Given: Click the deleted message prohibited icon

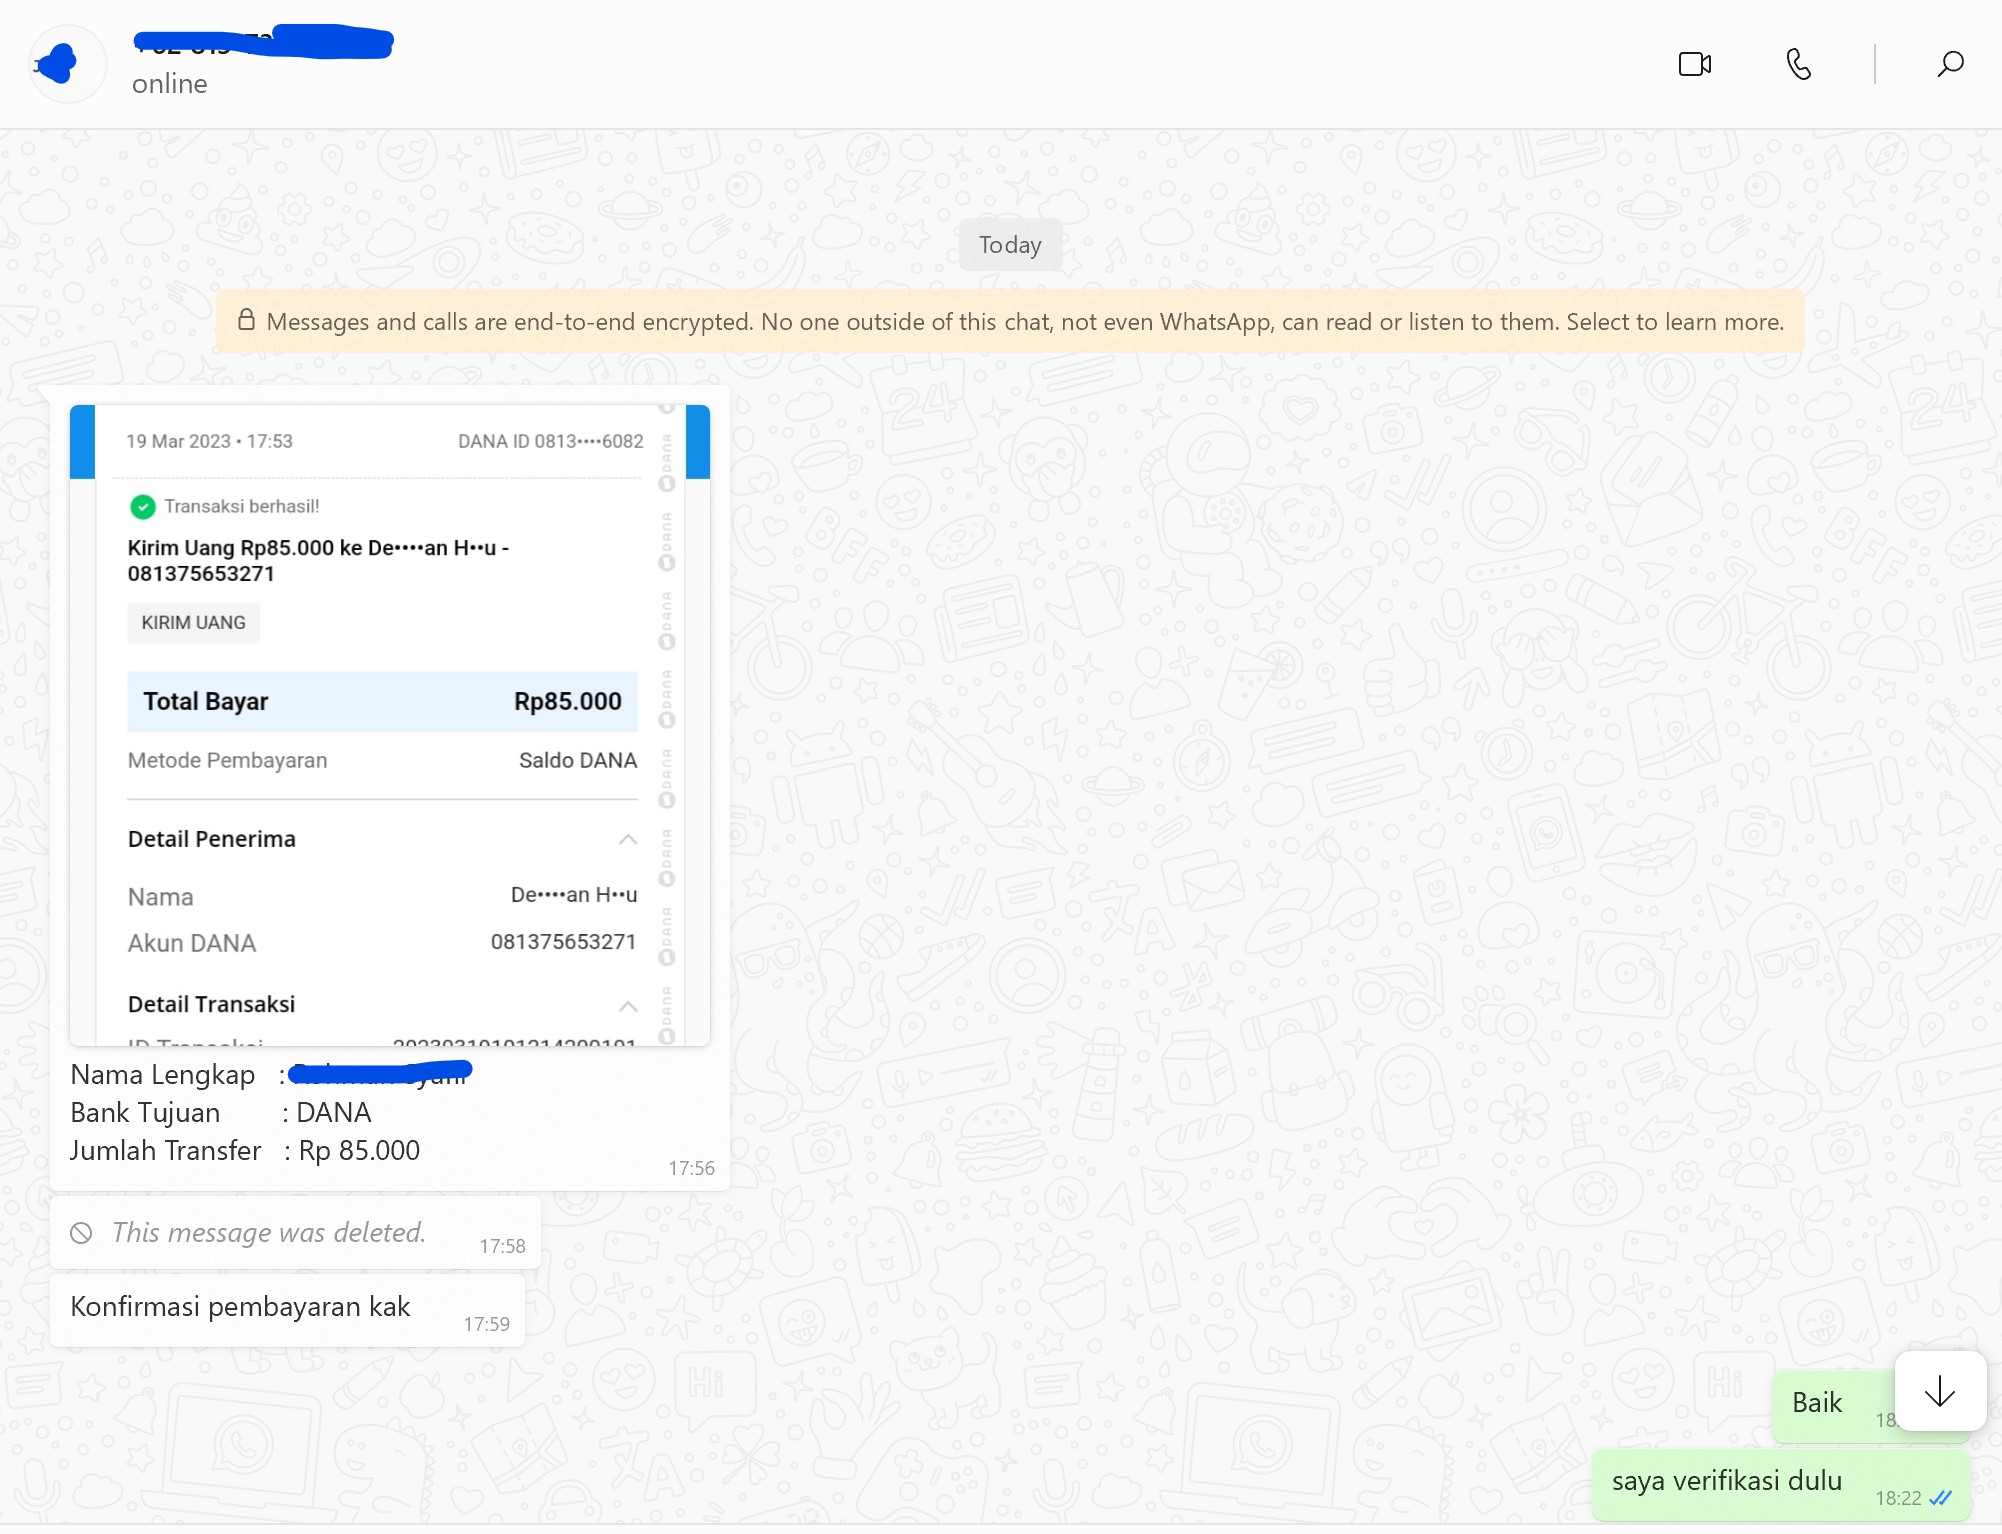Looking at the screenshot, I should coord(81,1233).
